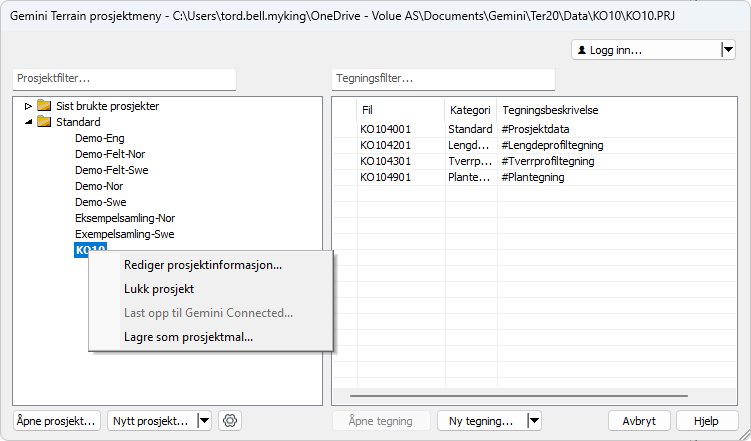The image size is (751, 441).
Task: Choose Rediger prosjektinformasjon from context menu
Action: click(x=202, y=265)
